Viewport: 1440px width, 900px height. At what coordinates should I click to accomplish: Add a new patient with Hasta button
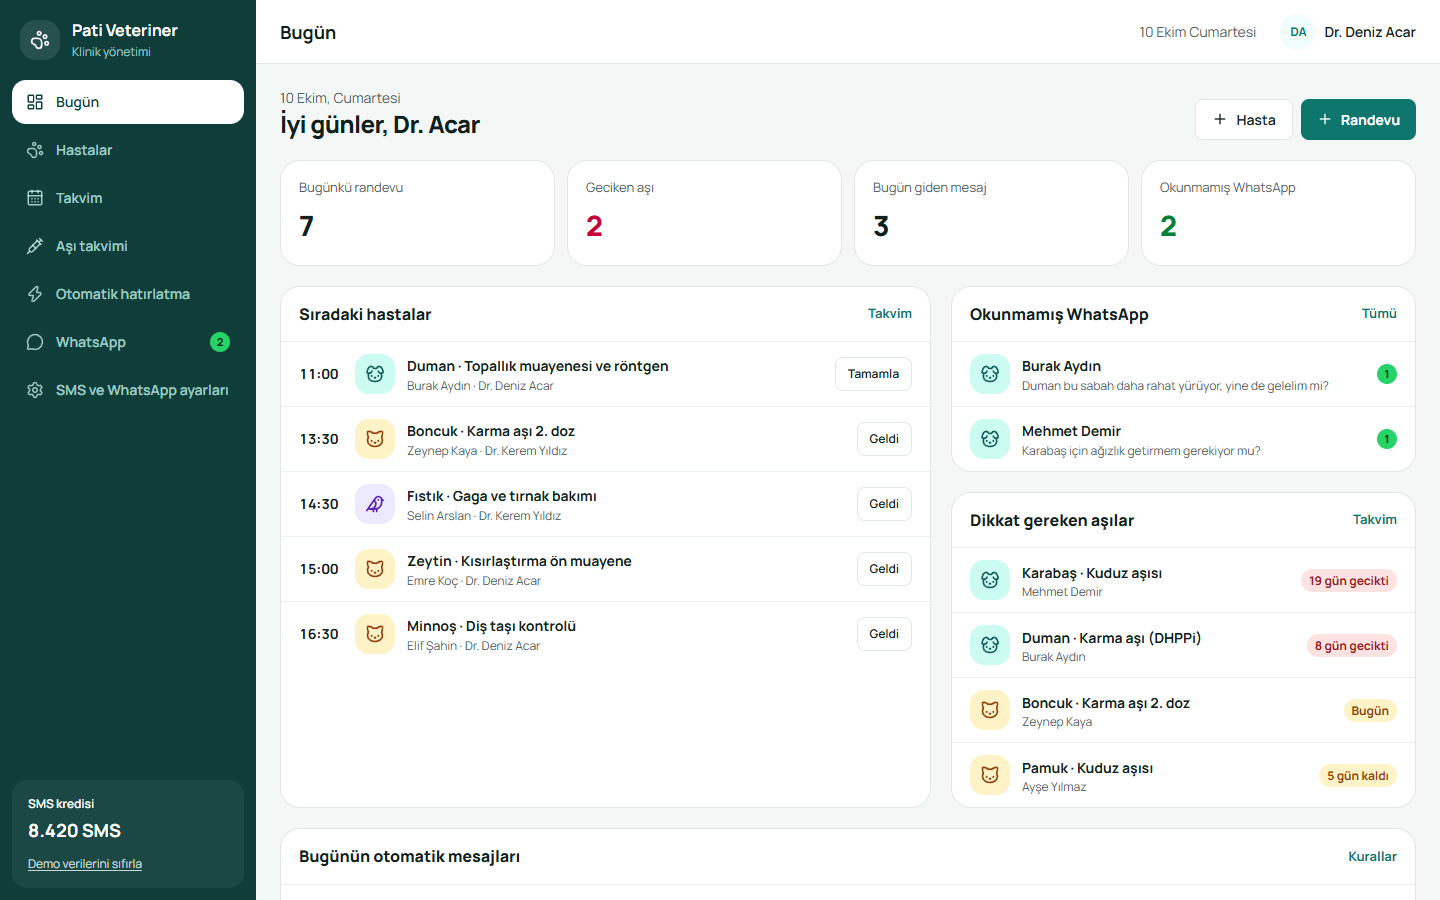1244,120
